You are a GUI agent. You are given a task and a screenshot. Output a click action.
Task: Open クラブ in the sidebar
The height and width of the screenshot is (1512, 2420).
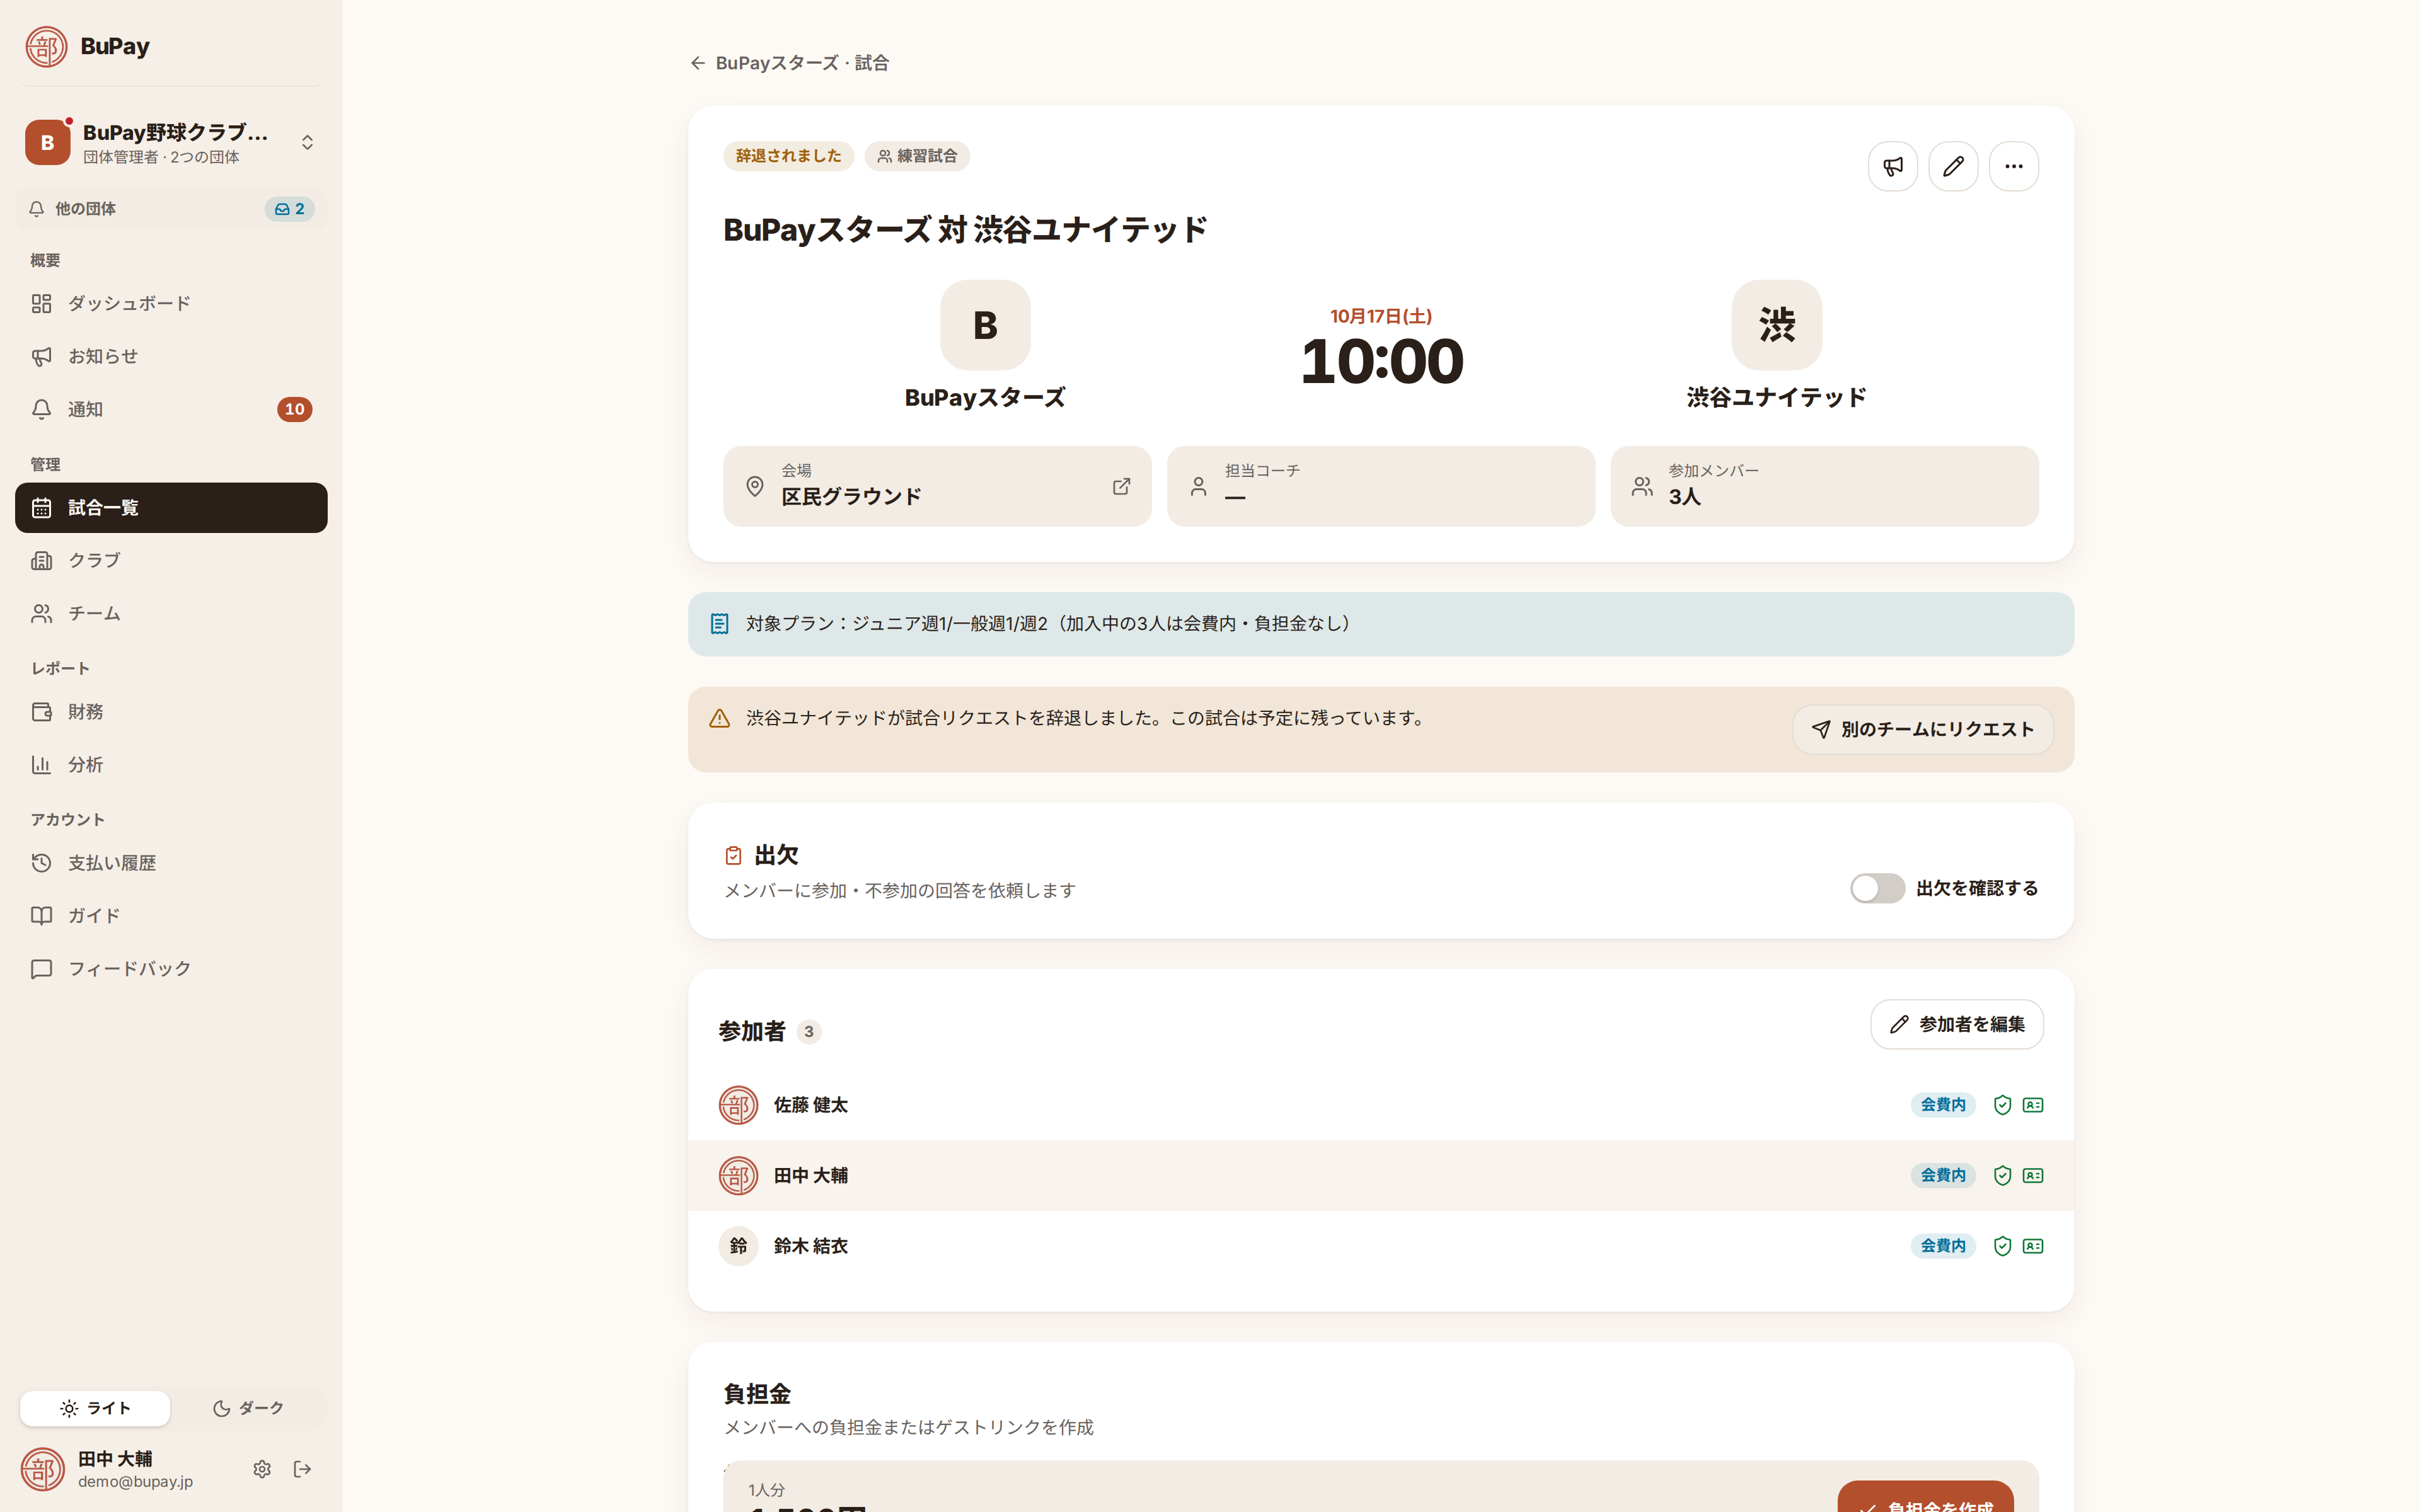point(171,560)
